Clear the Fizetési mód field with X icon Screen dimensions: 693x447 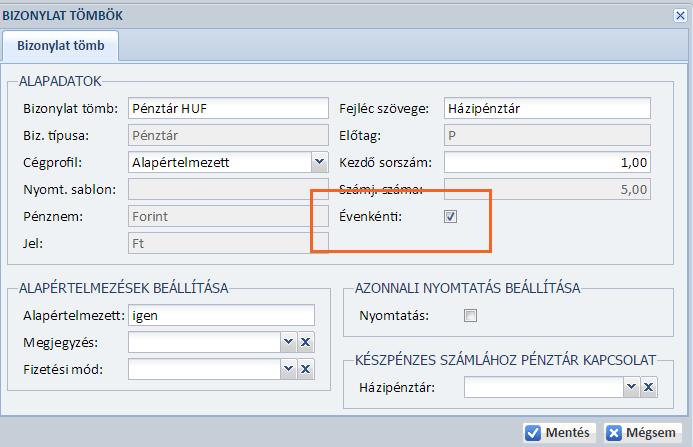pos(306,370)
